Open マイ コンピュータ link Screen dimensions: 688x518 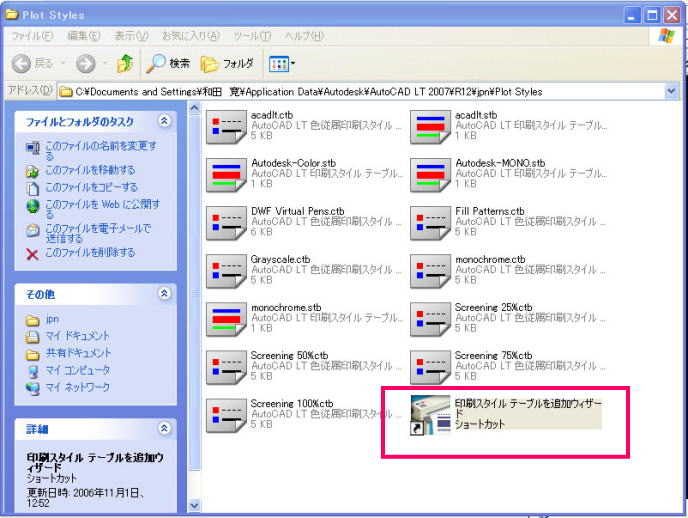click(x=78, y=370)
